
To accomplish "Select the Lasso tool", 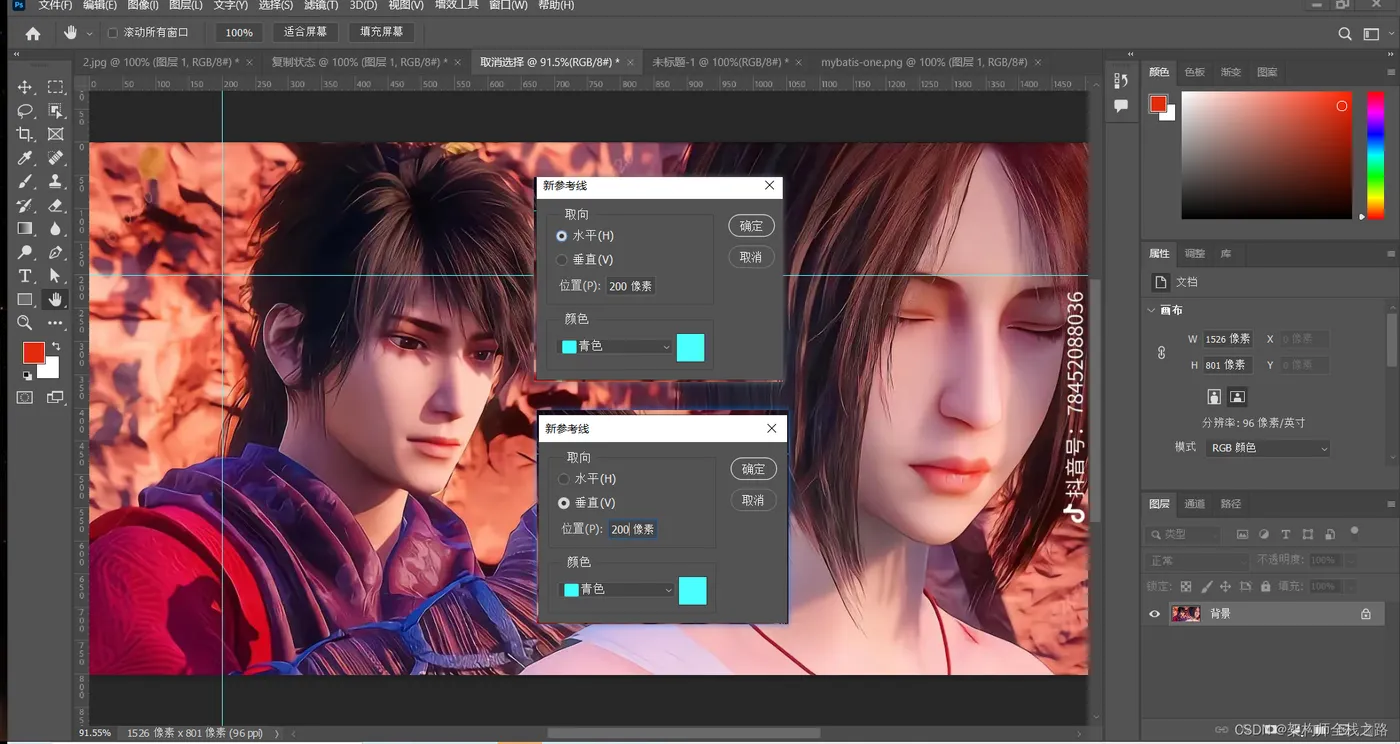I will click(x=25, y=111).
